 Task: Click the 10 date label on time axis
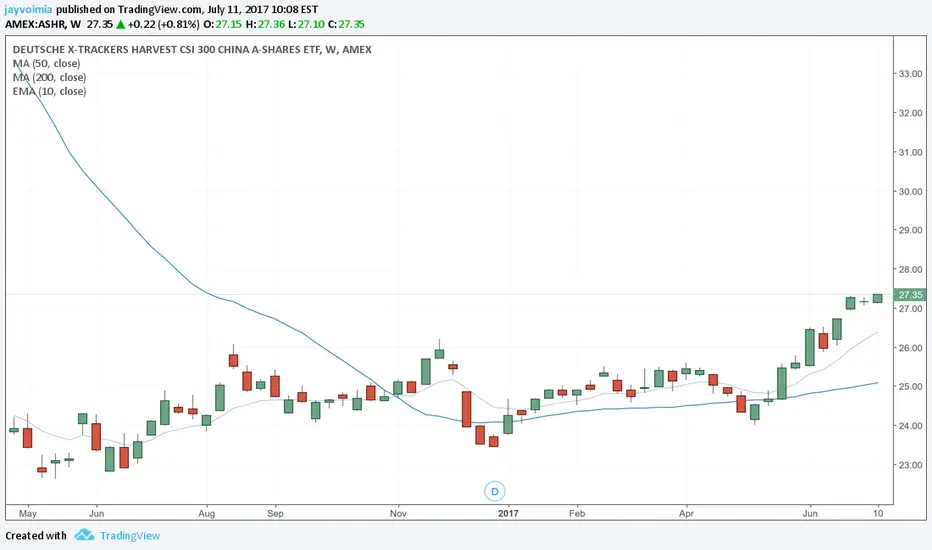[878, 513]
